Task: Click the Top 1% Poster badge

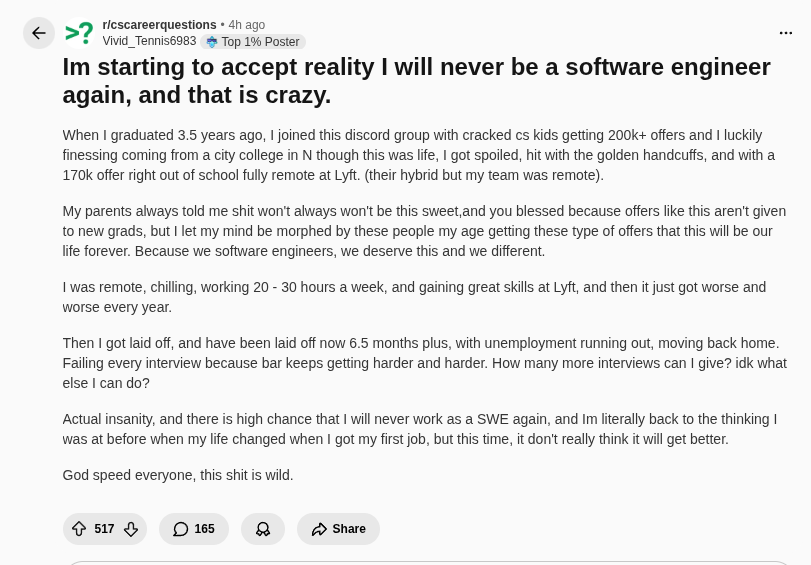Action: 253,42
